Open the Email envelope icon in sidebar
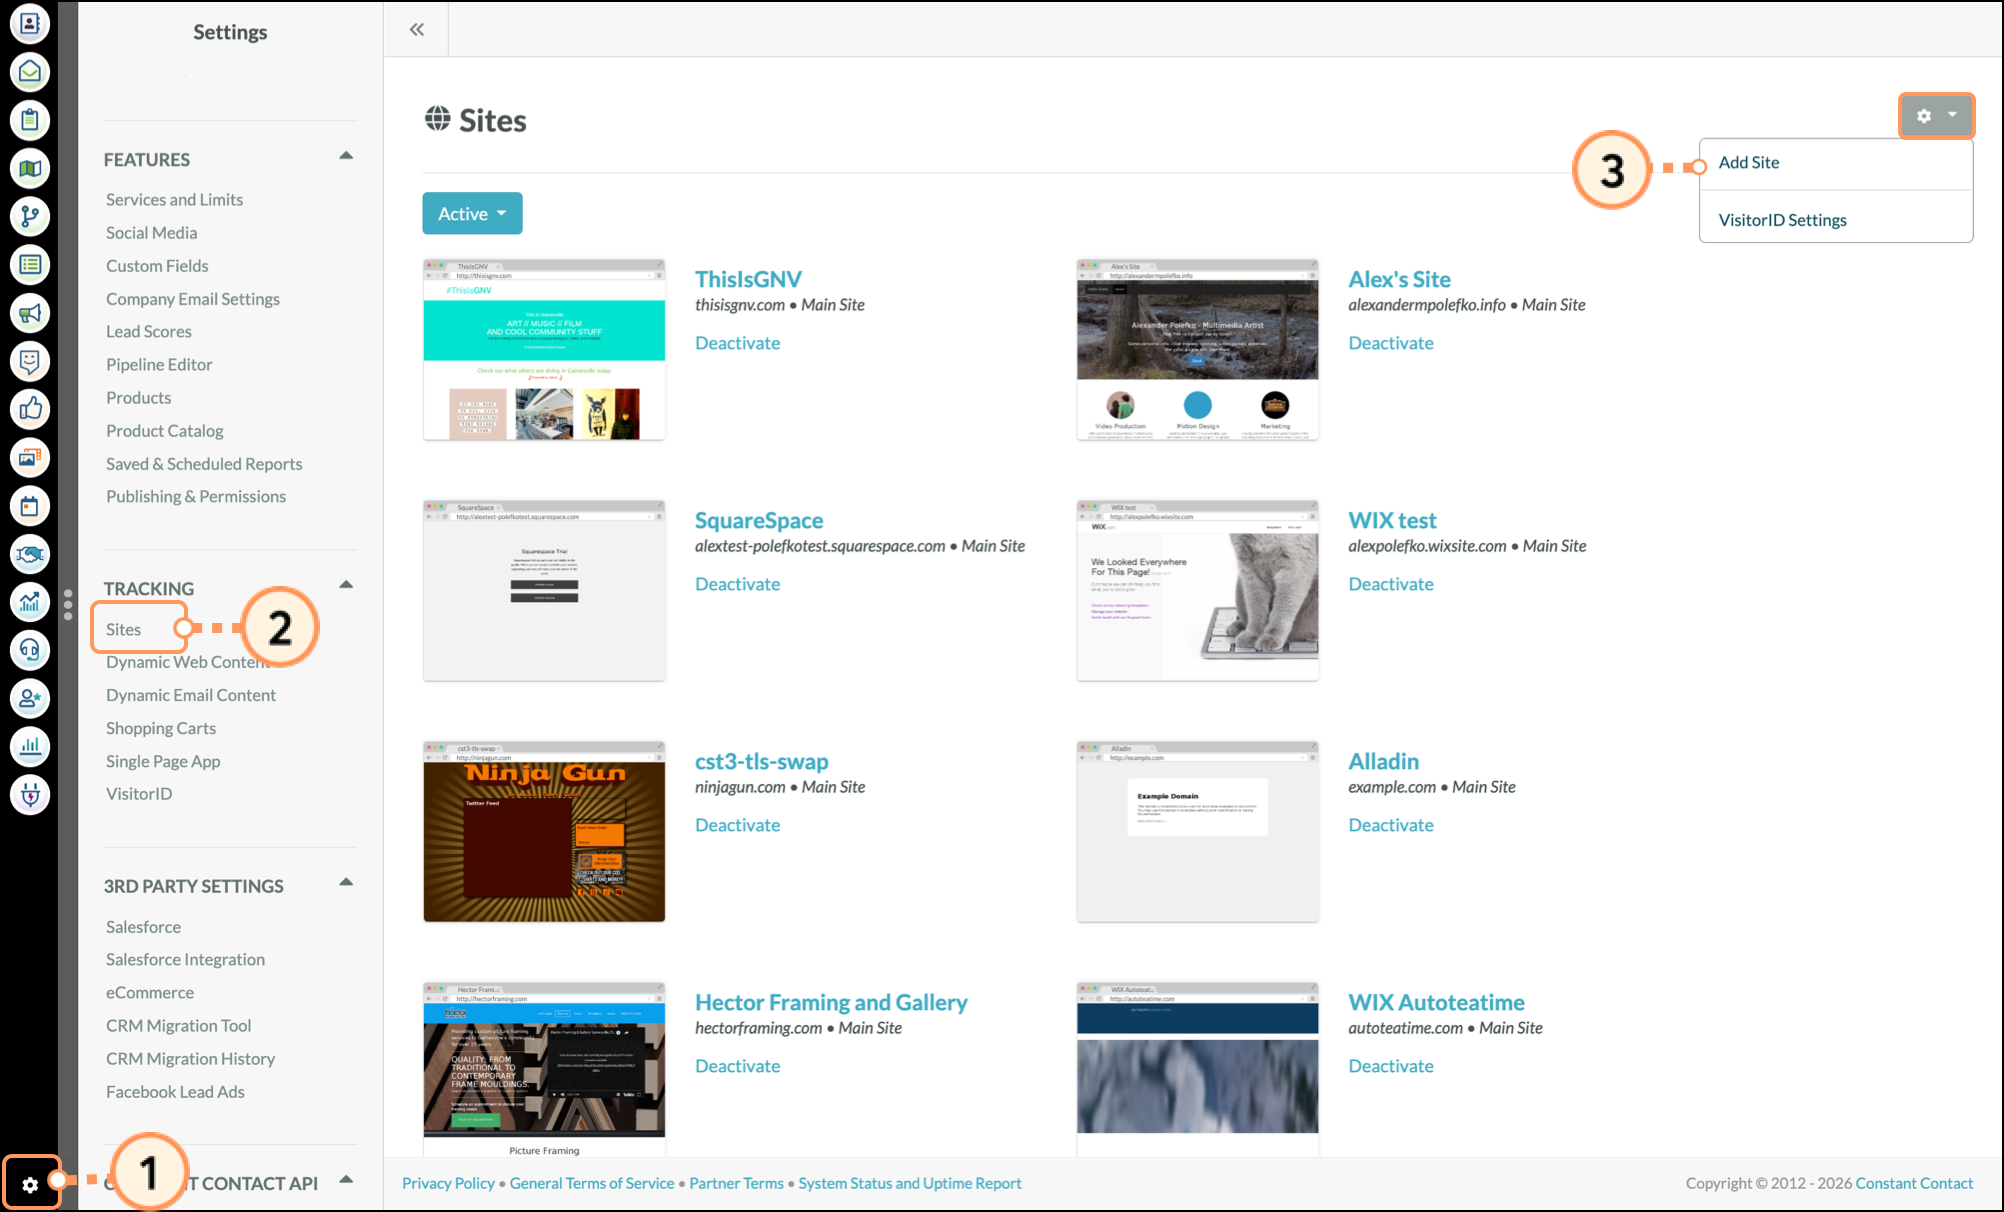The width and height of the screenshot is (2004, 1212). coord(30,71)
